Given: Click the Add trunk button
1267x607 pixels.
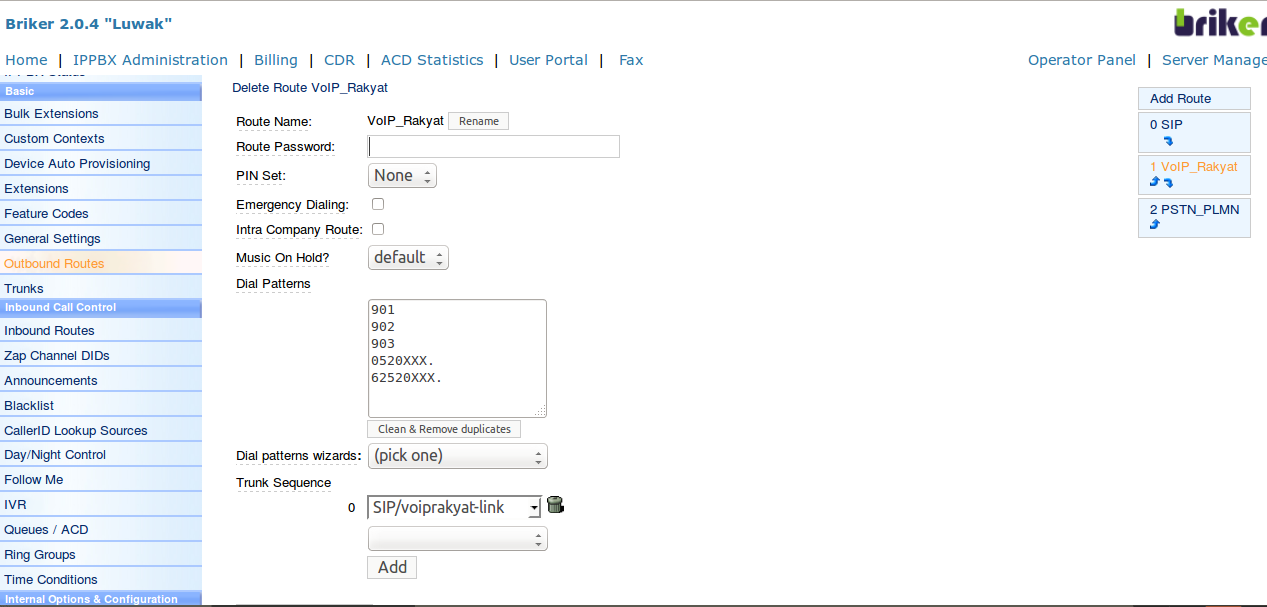Looking at the screenshot, I should [x=392, y=567].
